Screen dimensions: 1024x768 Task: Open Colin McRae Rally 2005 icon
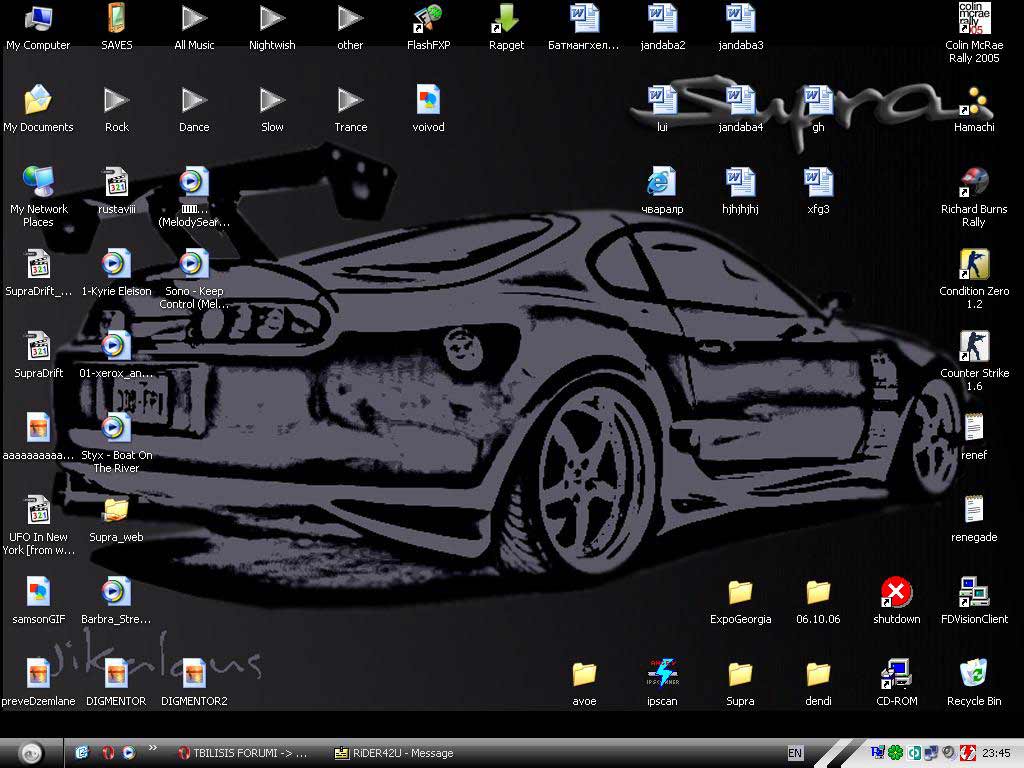point(973,20)
